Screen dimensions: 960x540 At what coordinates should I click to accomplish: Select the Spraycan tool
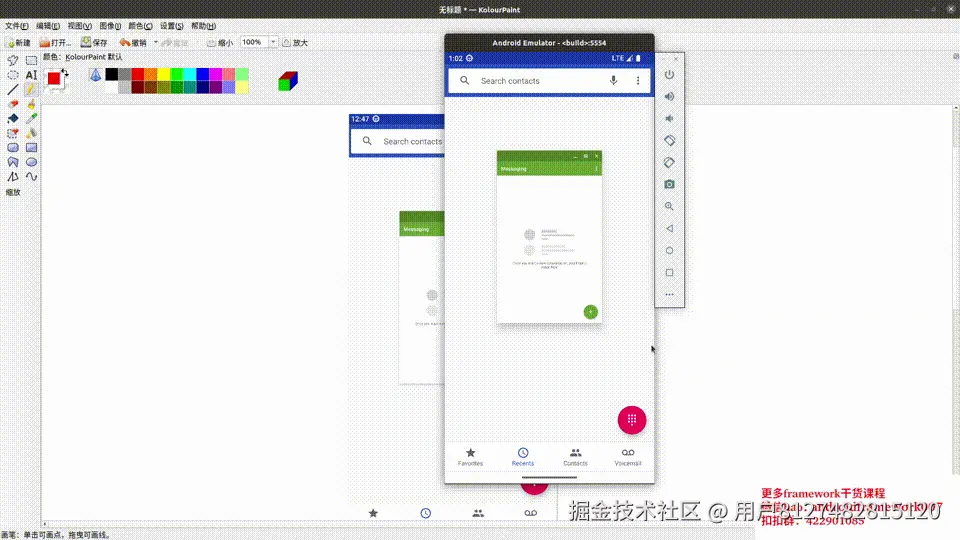(x=31, y=133)
